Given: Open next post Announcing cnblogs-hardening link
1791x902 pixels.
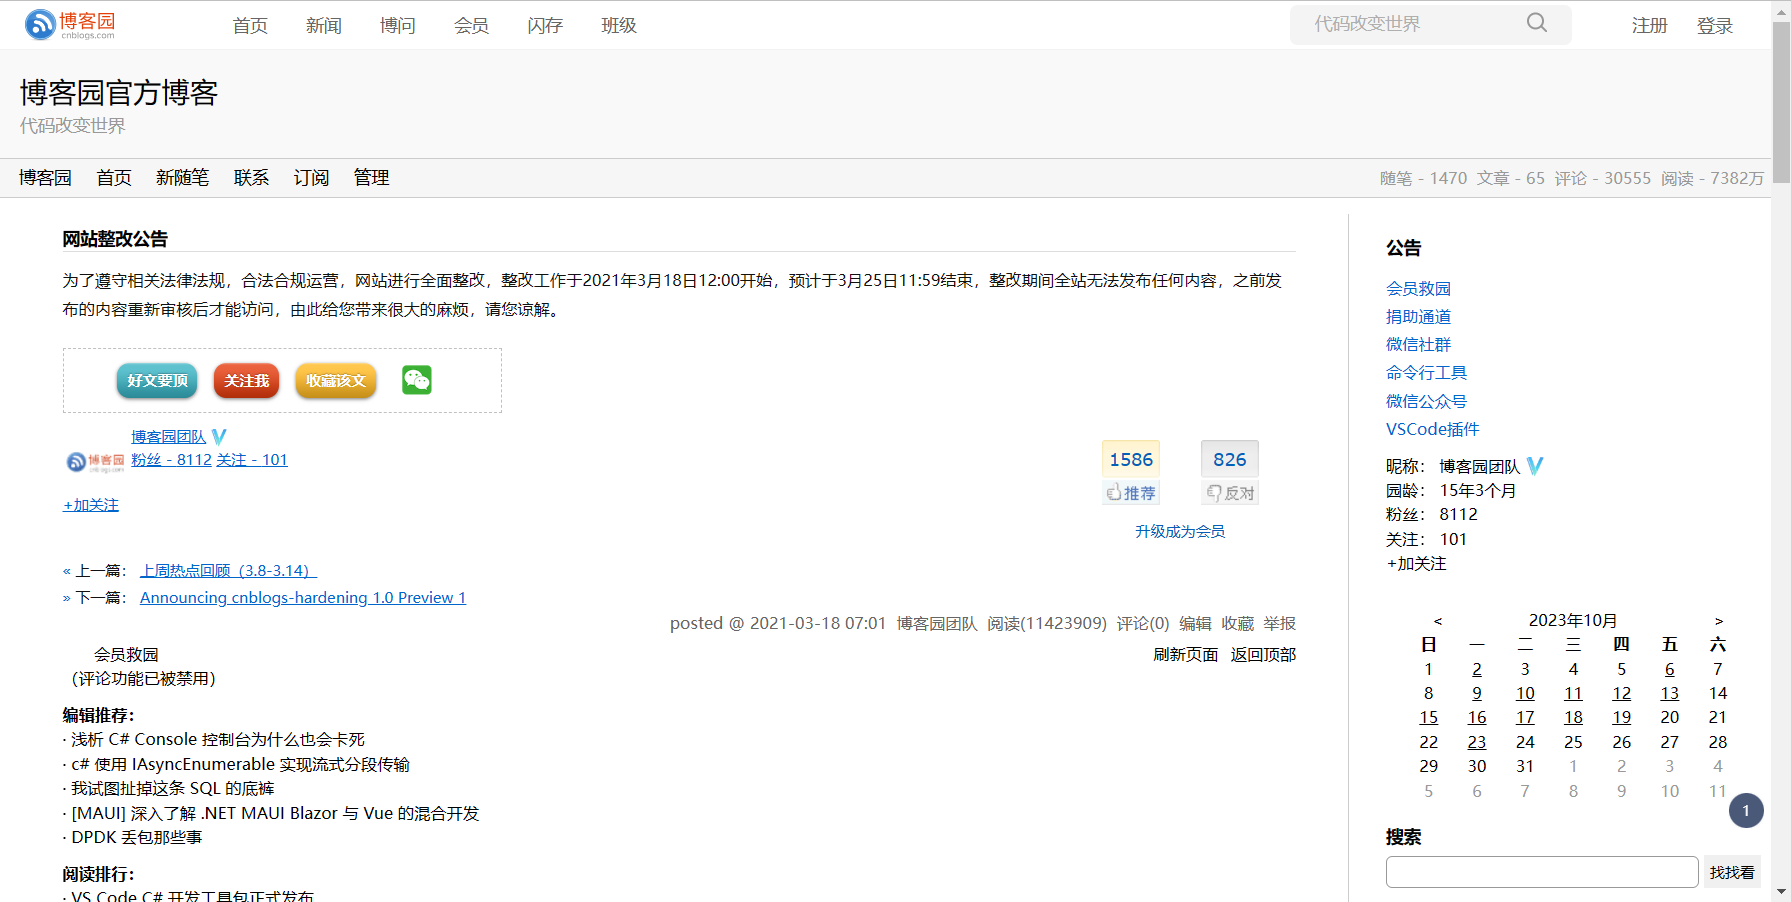Looking at the screenshot, I should (x=302, y=598).
